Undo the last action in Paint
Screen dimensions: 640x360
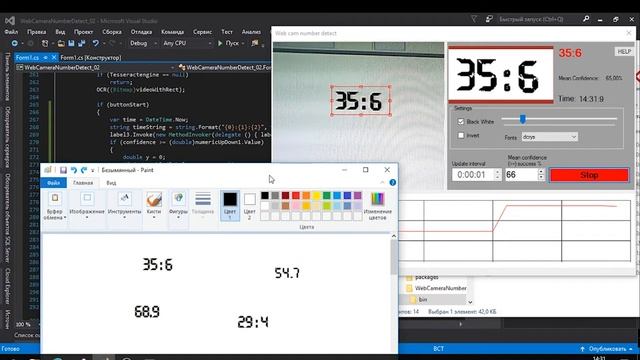coord(74,170)
